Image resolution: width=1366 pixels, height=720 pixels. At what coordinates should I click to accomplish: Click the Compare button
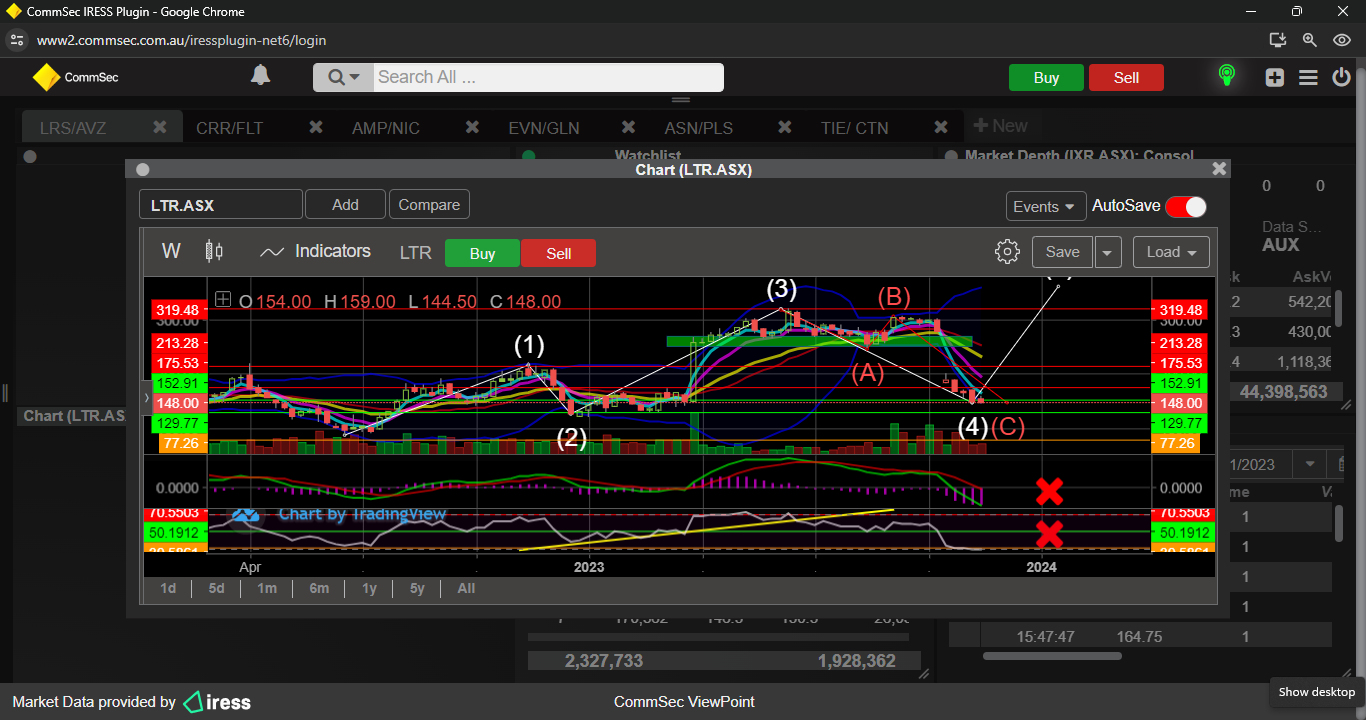[x=429, y=204]
